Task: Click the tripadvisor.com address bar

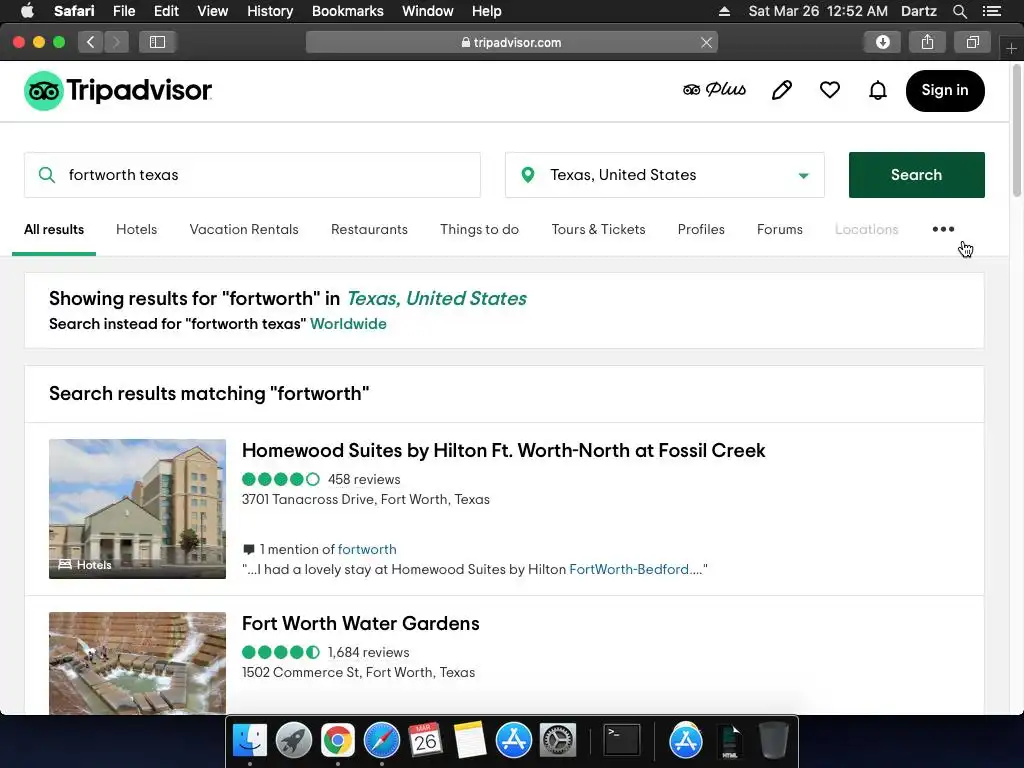Action: click(x=511, y=42)
